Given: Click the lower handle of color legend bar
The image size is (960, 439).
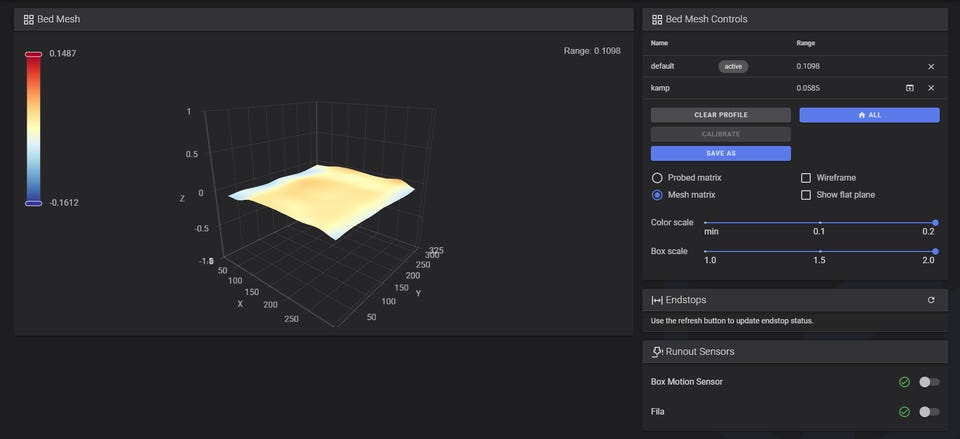Looking at the screenshot, I should (33, 203).
